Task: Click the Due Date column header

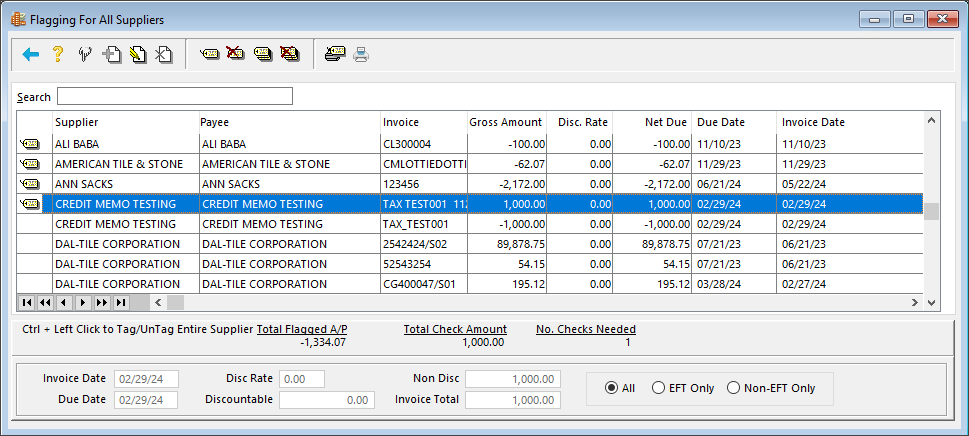Action: pos(734,122)
